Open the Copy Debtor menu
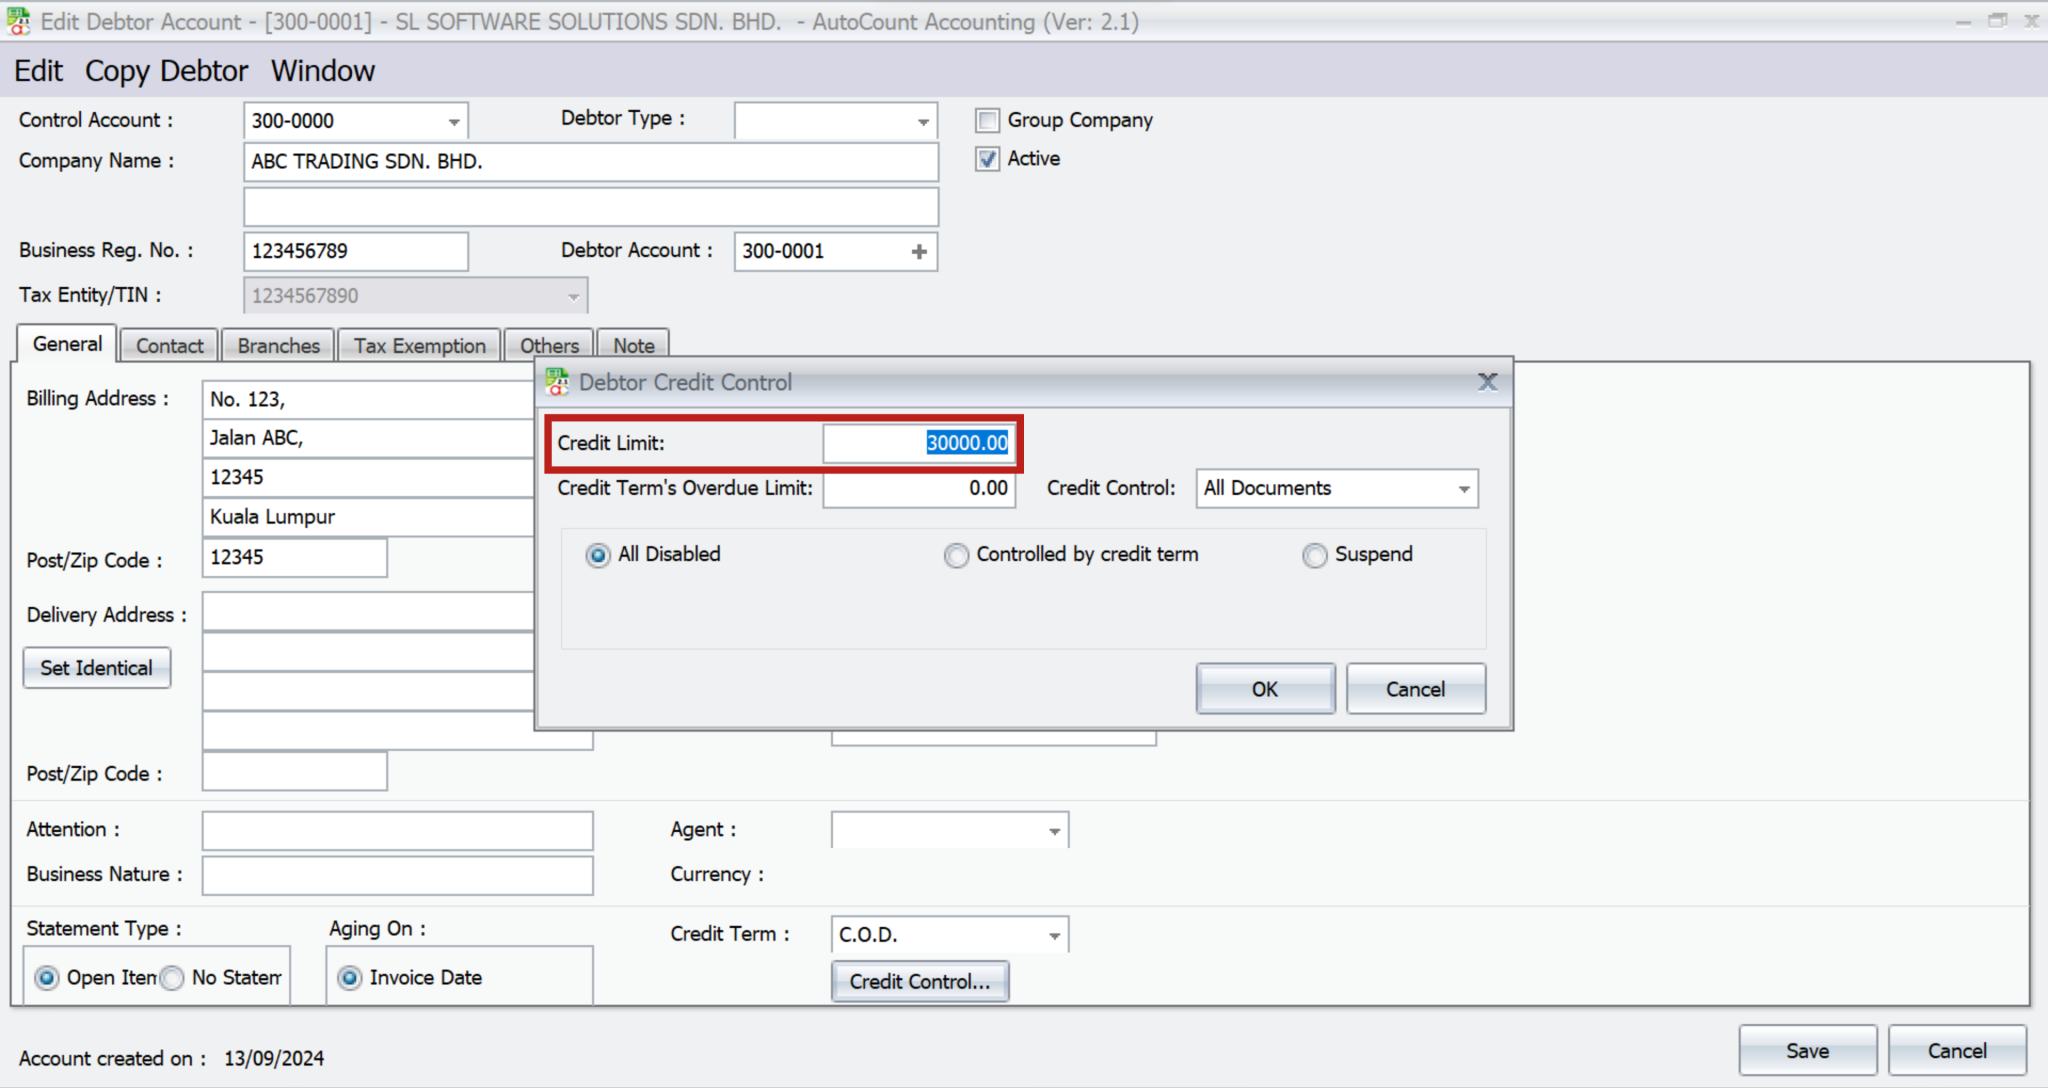Screen dimensions: 2048x1088 [x=166, y=71]
